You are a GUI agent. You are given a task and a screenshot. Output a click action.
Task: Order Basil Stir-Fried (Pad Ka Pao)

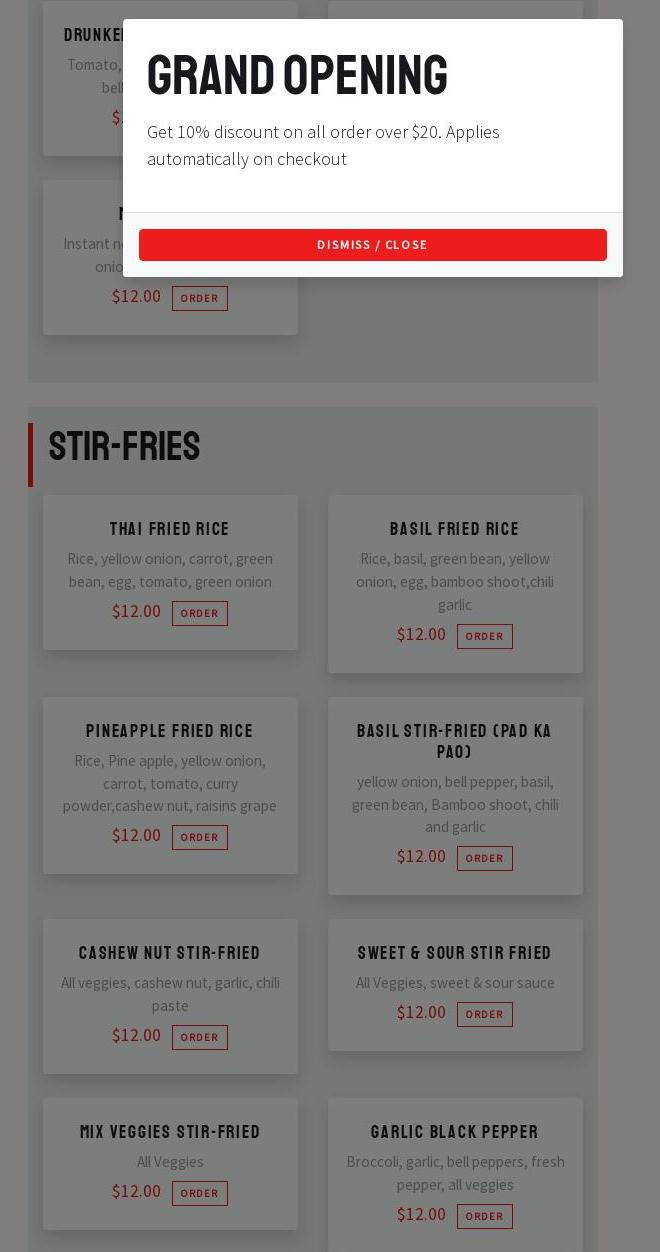coord(484,858)
